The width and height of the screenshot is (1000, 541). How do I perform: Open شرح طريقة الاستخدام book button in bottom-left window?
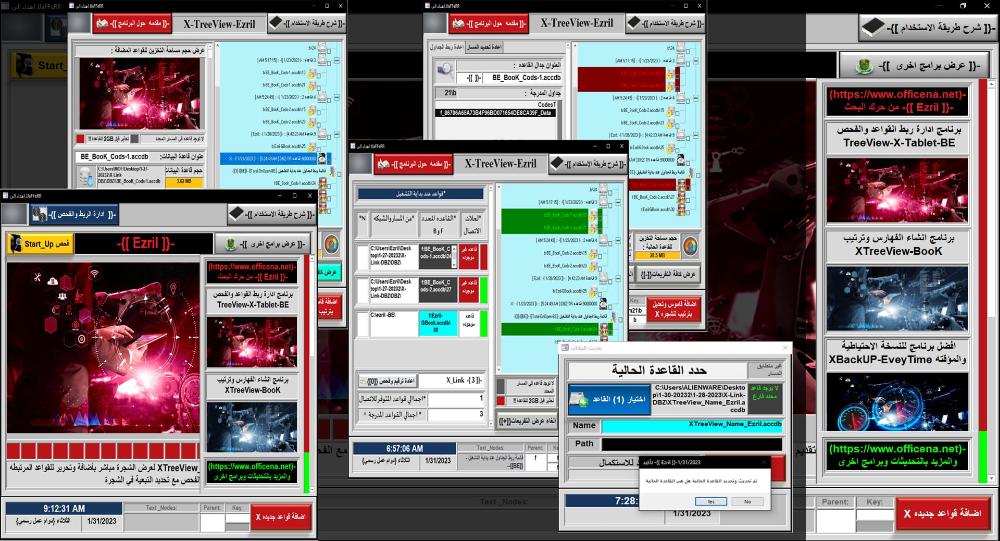point(272,214)
